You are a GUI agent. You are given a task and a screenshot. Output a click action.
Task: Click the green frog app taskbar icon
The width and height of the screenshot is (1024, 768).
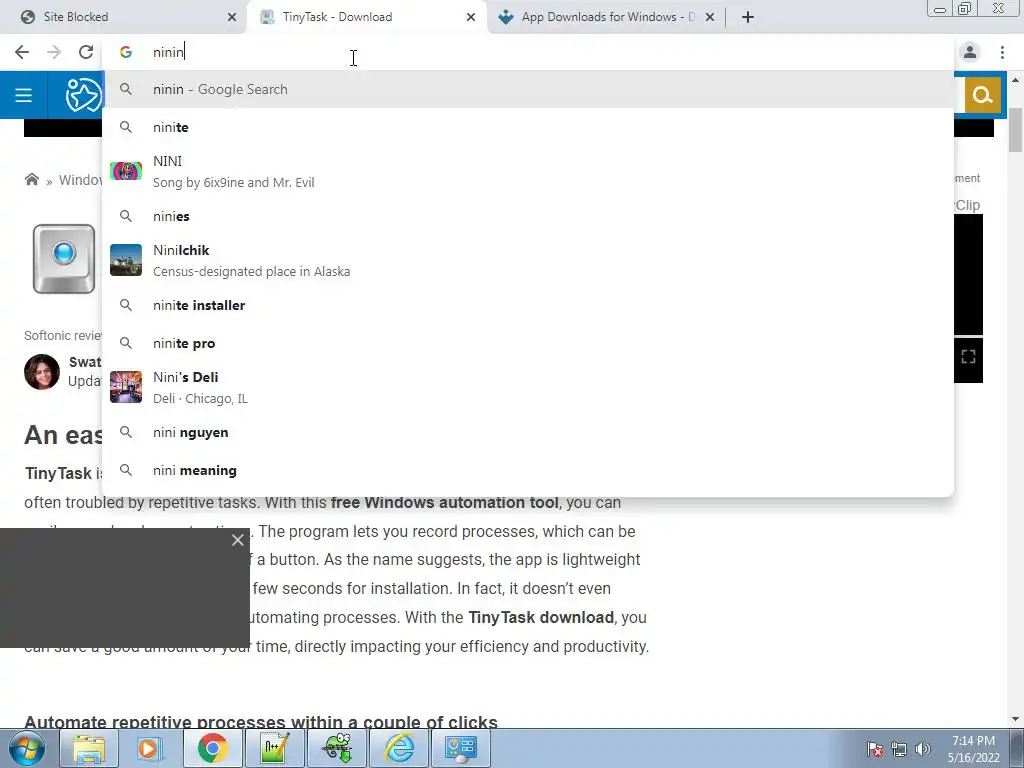[x=336, y=748]
